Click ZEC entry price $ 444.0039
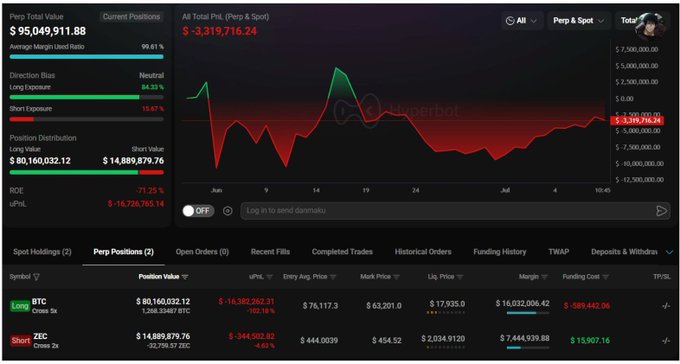Screen dimensions: 680x364 [319, 341]
